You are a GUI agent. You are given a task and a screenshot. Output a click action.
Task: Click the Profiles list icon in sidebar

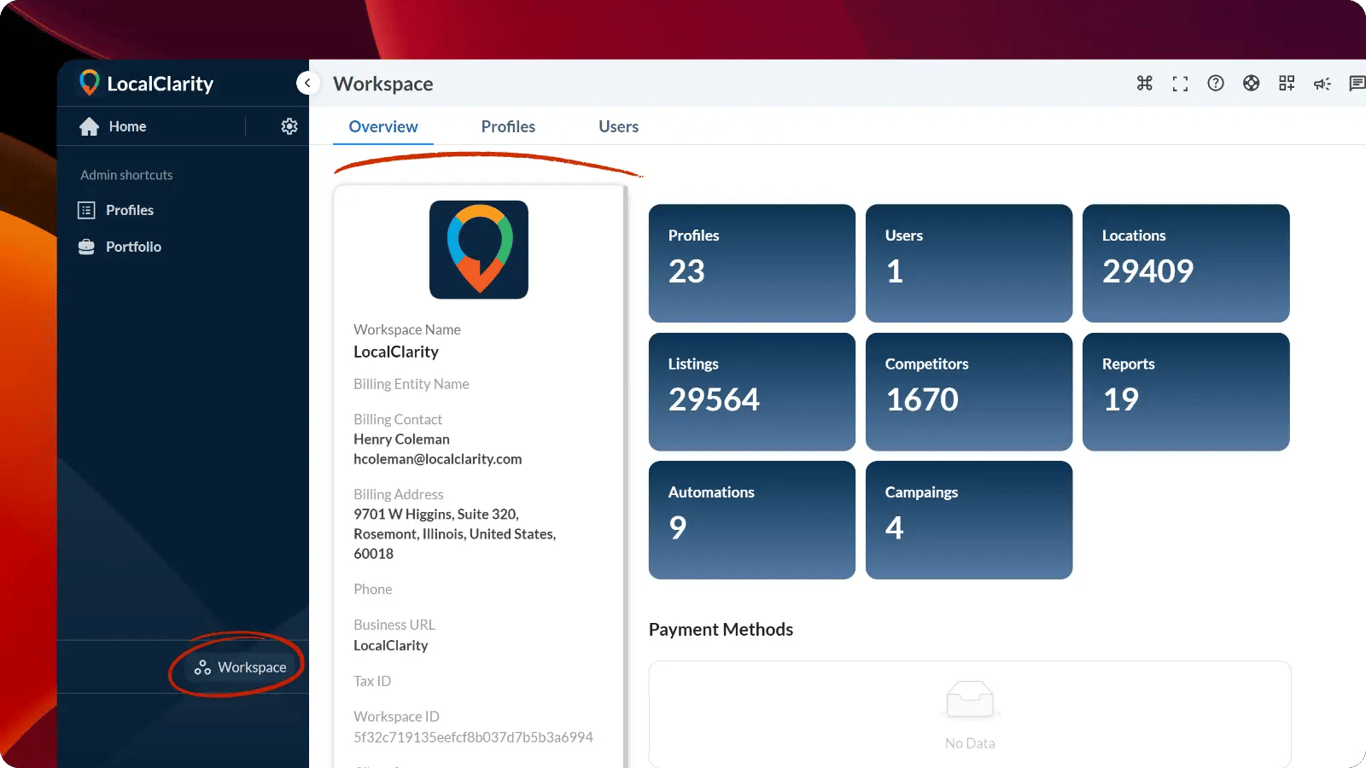click(87, 210)
